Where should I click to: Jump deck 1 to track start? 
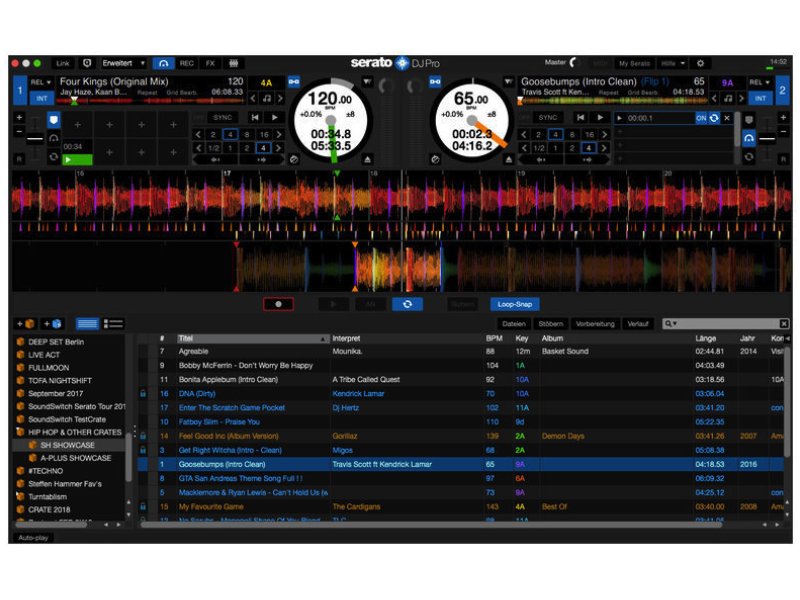(x=255, y=117)
